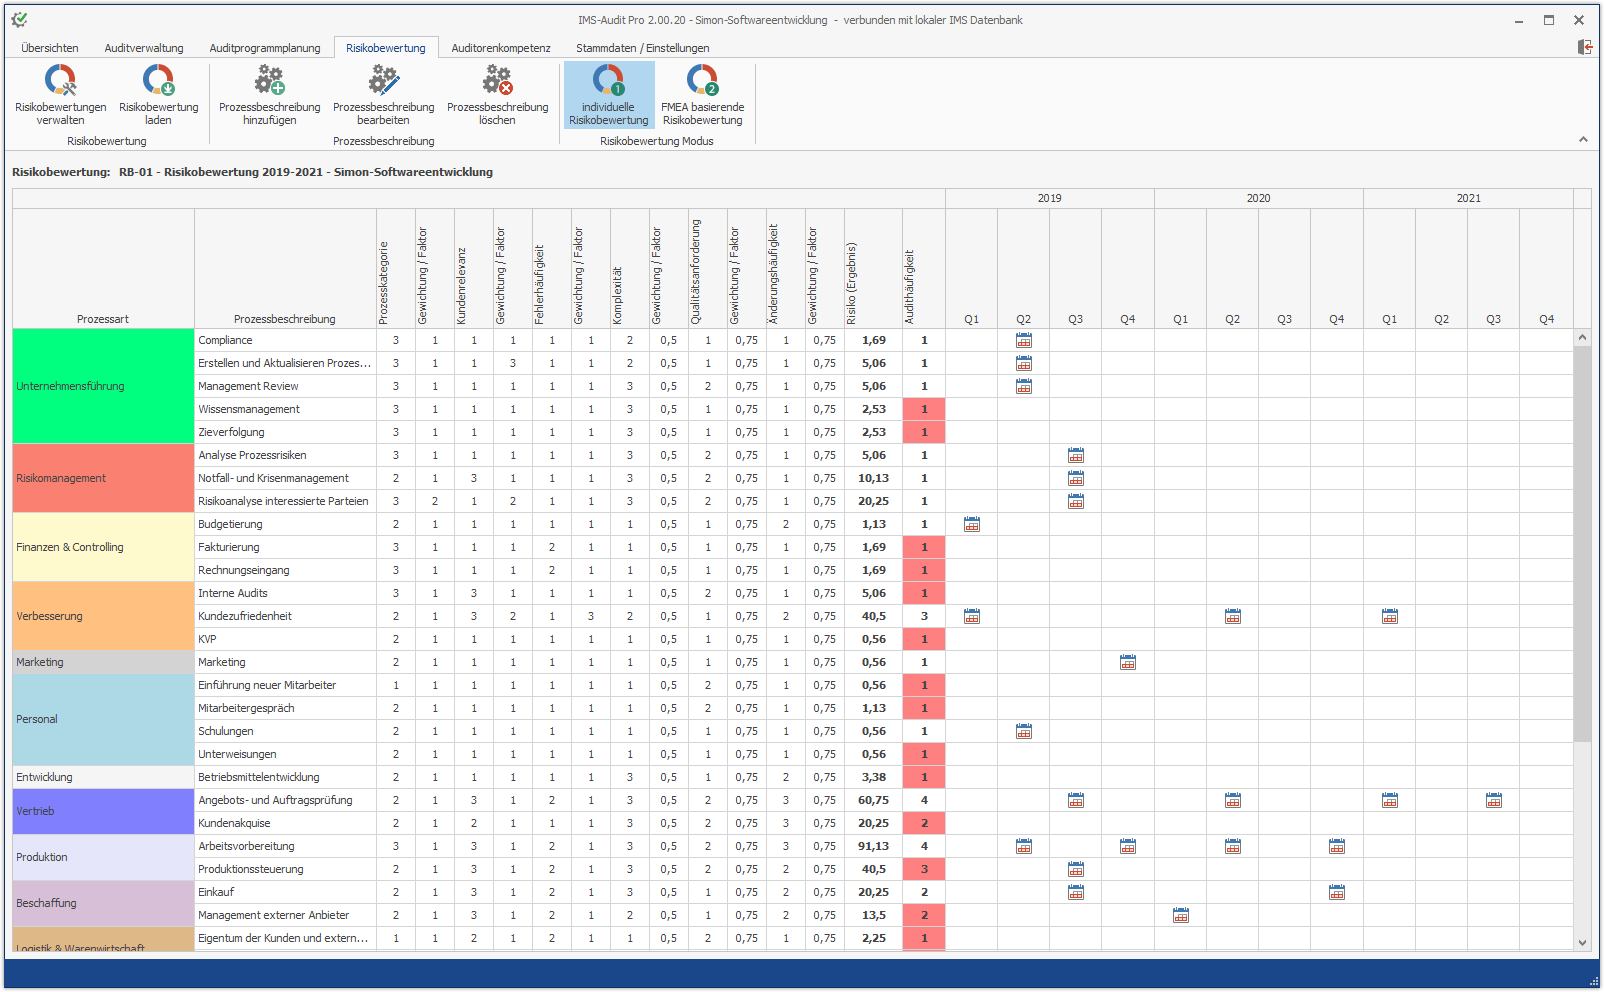Select the Schulungen calendar marker in Q2 2019
1604x992 pixels.
[x=1024, y=731]
